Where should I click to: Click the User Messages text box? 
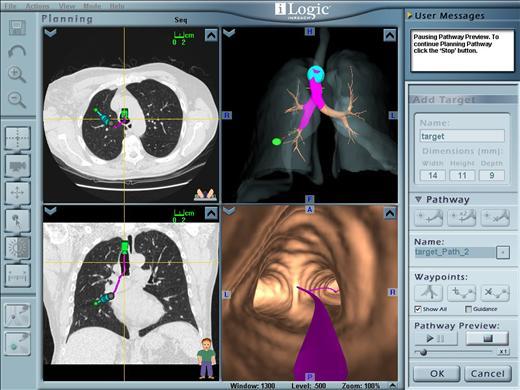pyautogui.click(x=462, y=51)
